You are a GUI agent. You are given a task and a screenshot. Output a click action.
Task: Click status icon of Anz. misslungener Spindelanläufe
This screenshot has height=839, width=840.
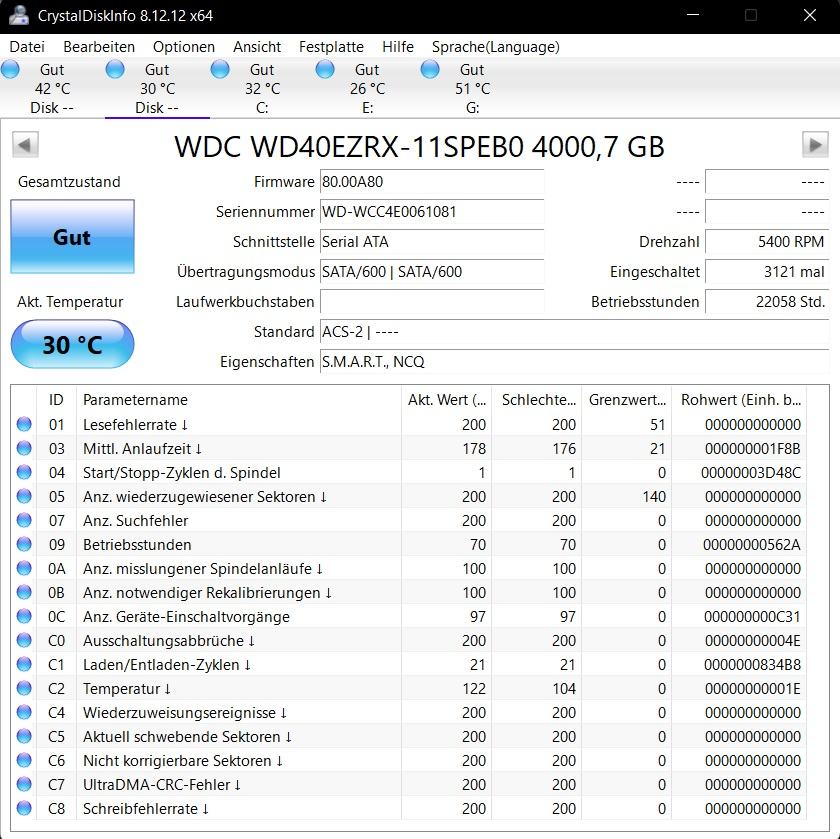tap(24, 568)
